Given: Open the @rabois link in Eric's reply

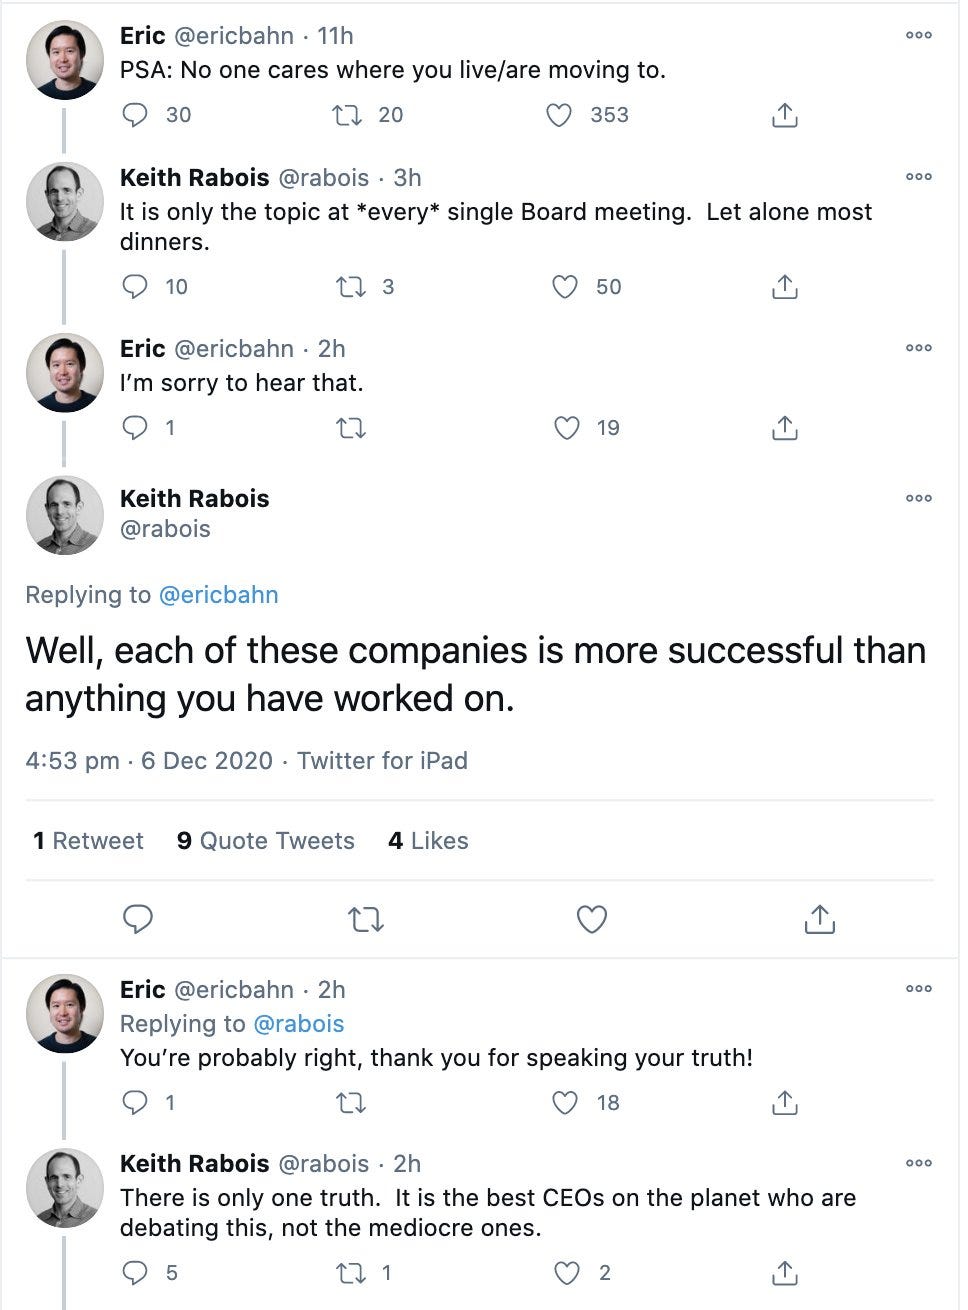Looking at the screenshot, I should coord(299,1024).
